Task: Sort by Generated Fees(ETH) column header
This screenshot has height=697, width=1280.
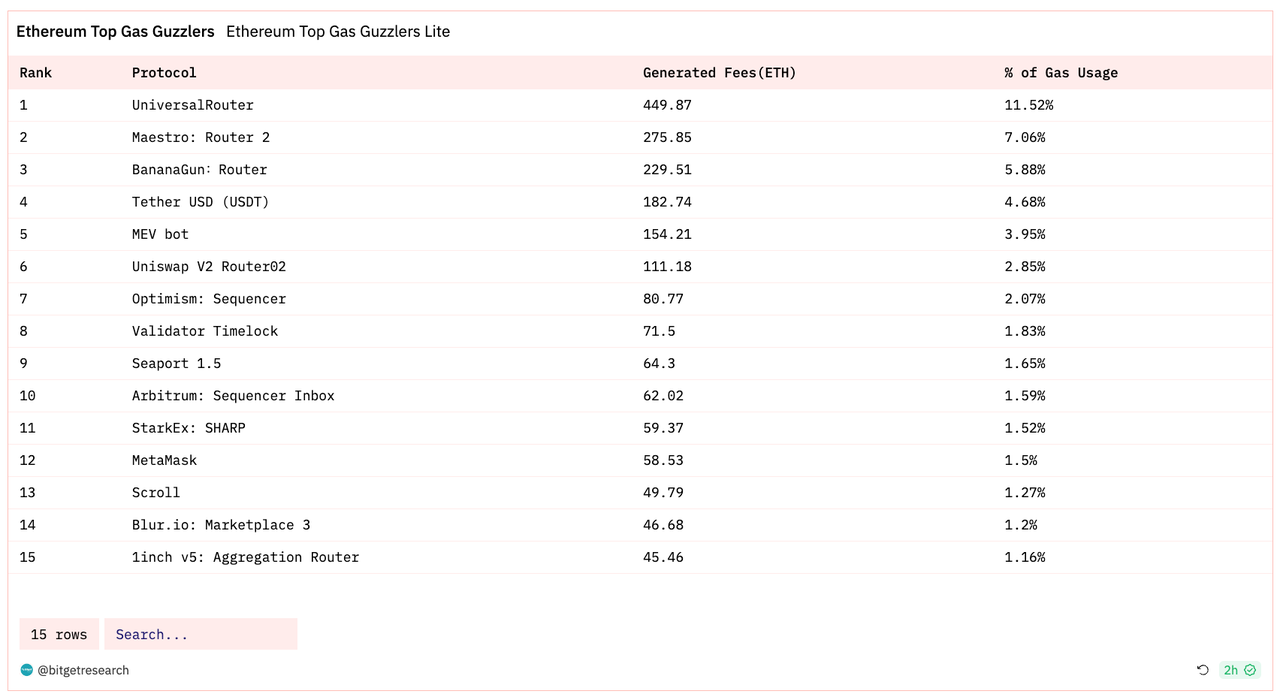Action: tap(719, 73)
